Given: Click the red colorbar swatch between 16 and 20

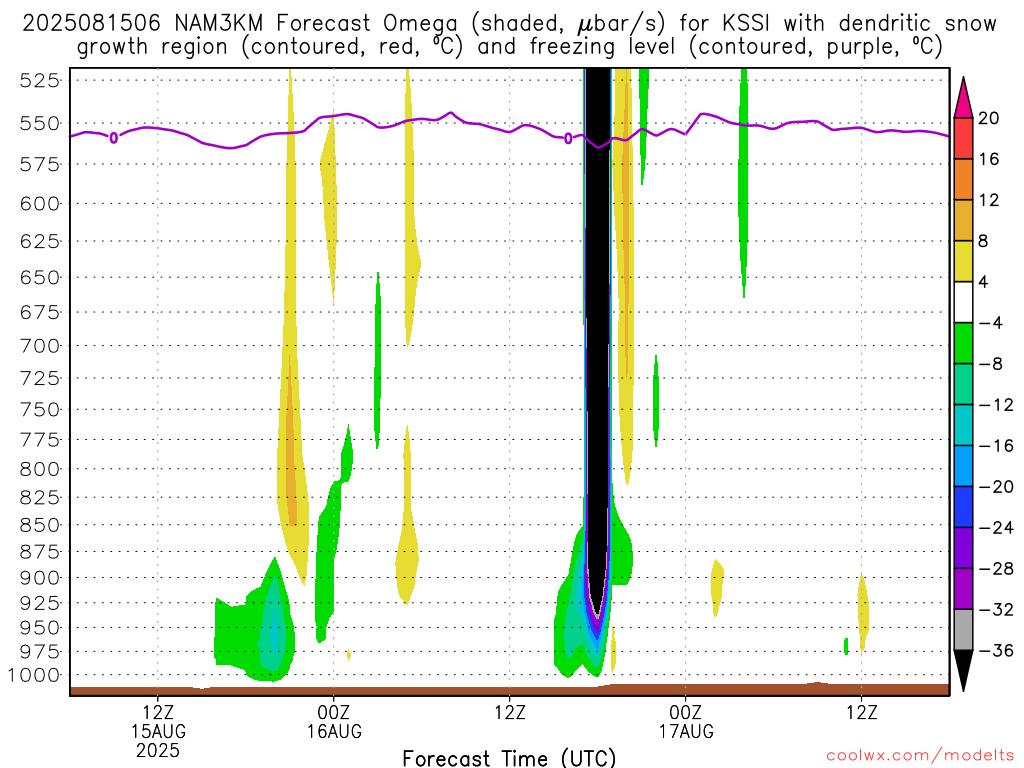Looking at the screenshot, I should pos(963,138).
